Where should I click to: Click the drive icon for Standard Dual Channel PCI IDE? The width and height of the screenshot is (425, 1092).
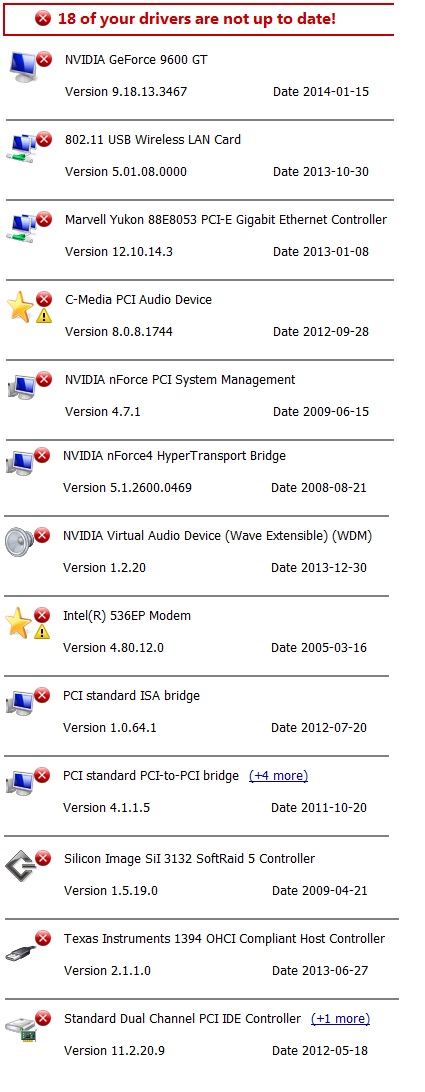click(x=20, y=1029)
